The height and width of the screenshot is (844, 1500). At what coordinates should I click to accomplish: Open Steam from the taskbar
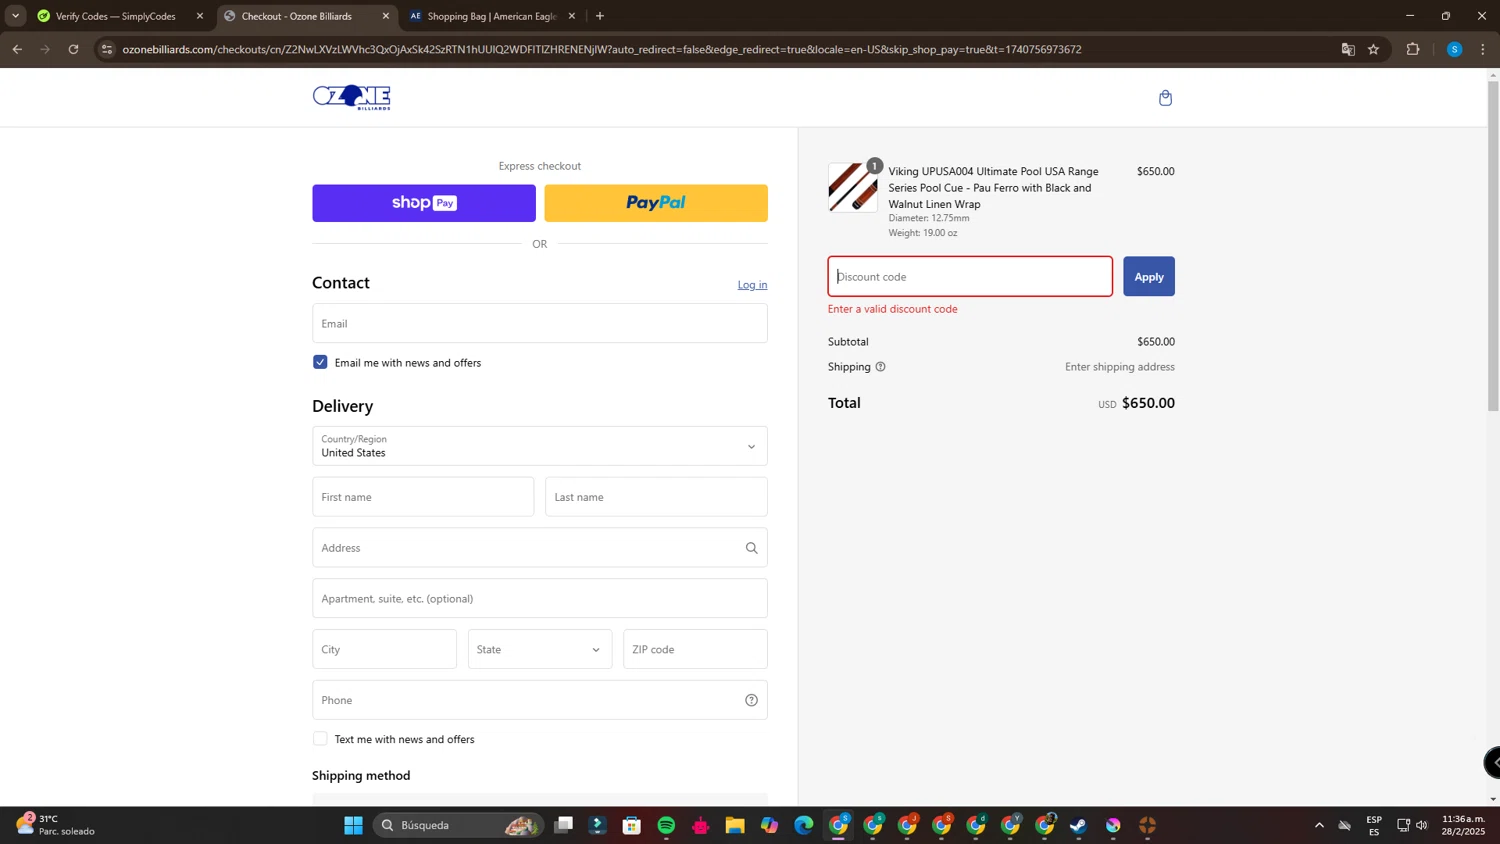[1079, 825]
